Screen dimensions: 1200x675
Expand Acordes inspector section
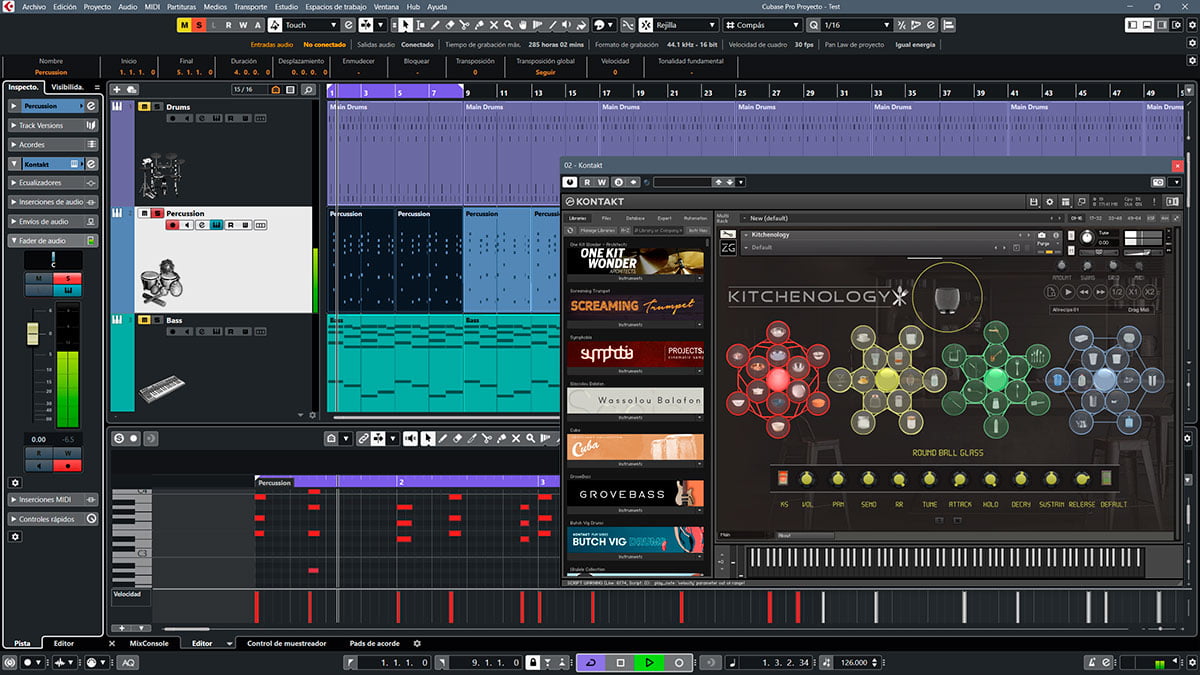53,144
